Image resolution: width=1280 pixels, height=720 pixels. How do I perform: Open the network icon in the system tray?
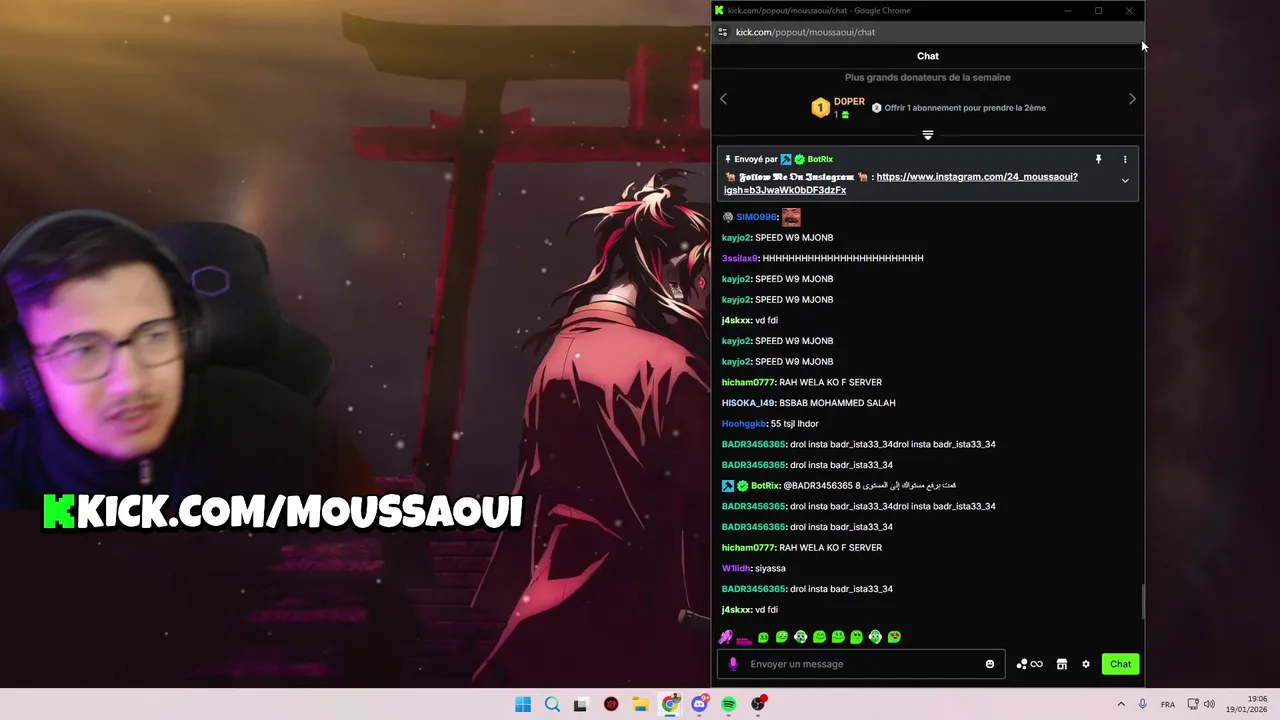1195,705
